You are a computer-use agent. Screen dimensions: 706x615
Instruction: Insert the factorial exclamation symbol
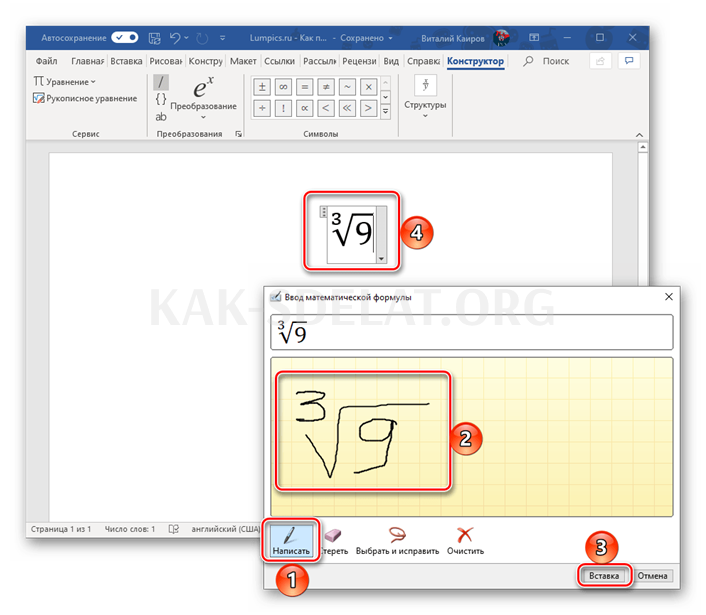tap(283, 108)
